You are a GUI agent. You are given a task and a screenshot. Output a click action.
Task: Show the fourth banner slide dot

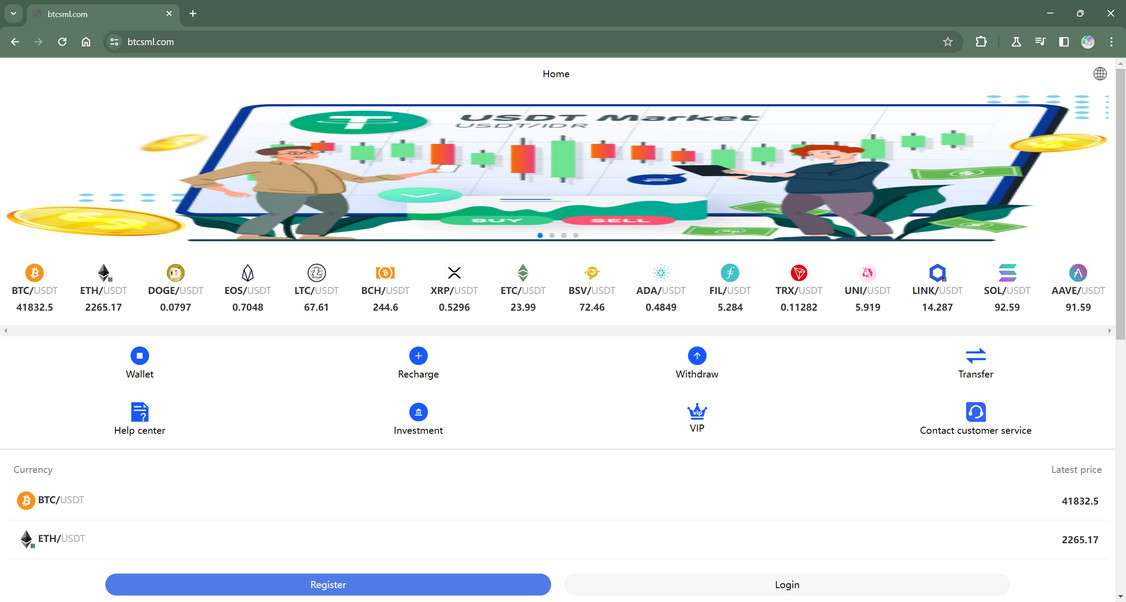tap(575, 235)
